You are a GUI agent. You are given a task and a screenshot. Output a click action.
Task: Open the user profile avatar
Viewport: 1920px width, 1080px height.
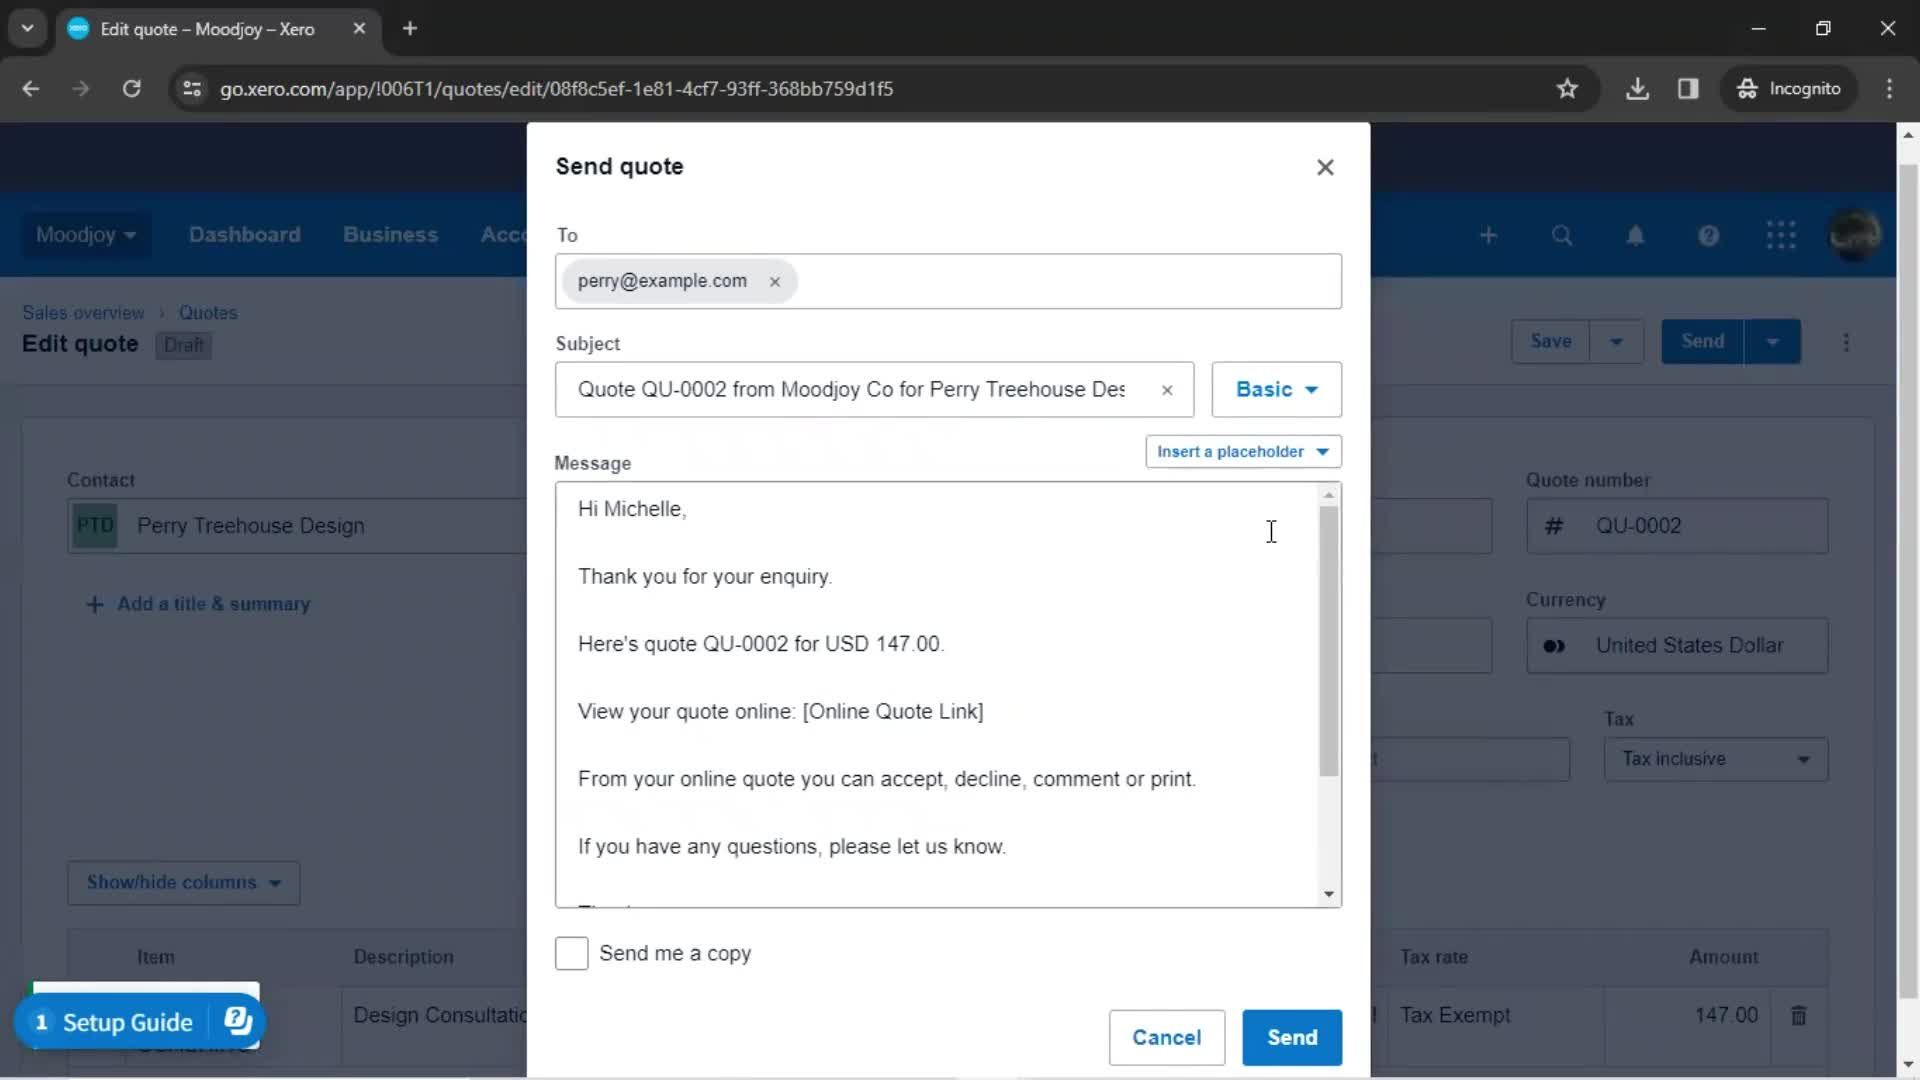point(1855,235)
